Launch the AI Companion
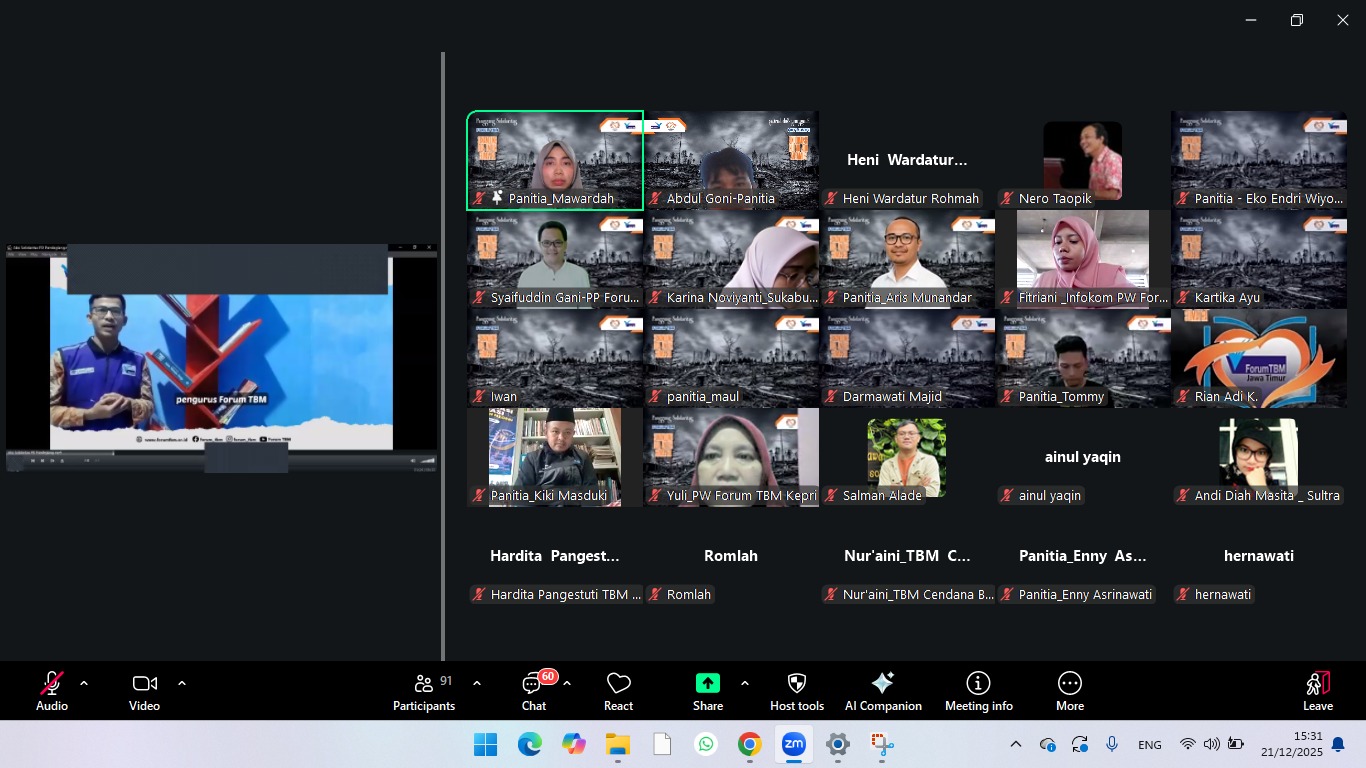This screenshot has height=768, width=1366. [883, 691]
